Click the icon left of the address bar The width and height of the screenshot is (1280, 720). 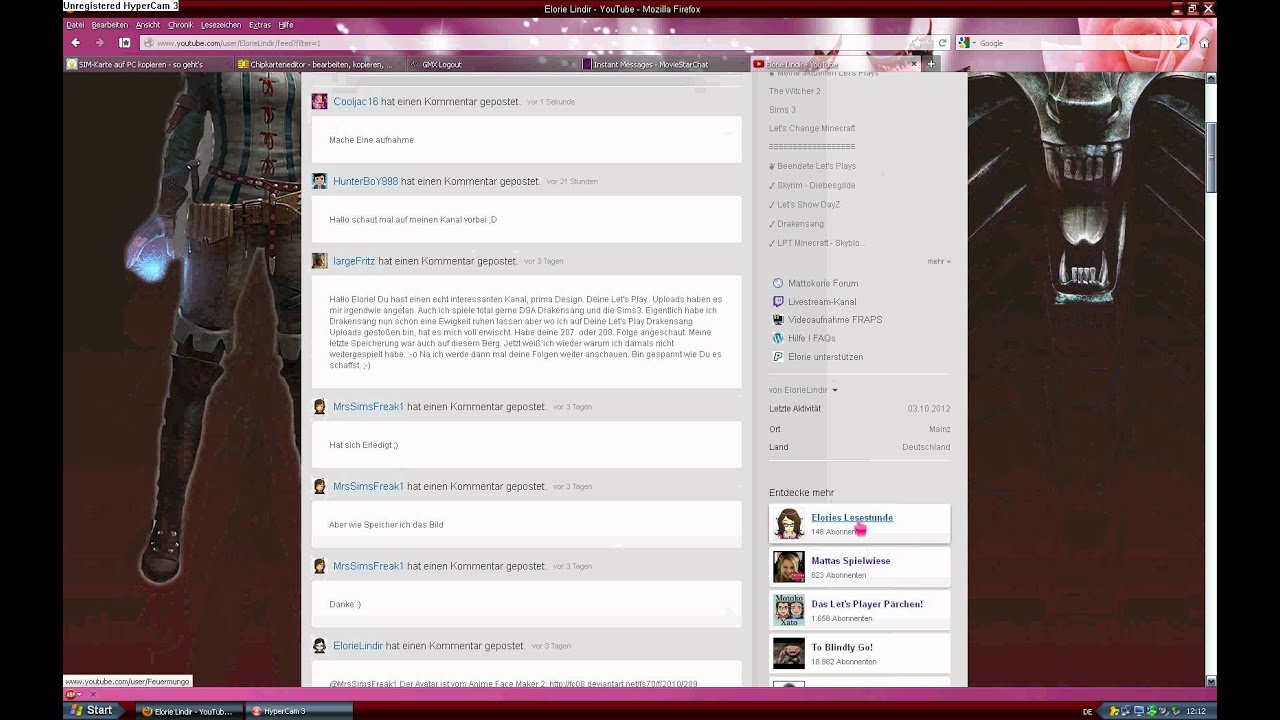[x=125, y=43]
